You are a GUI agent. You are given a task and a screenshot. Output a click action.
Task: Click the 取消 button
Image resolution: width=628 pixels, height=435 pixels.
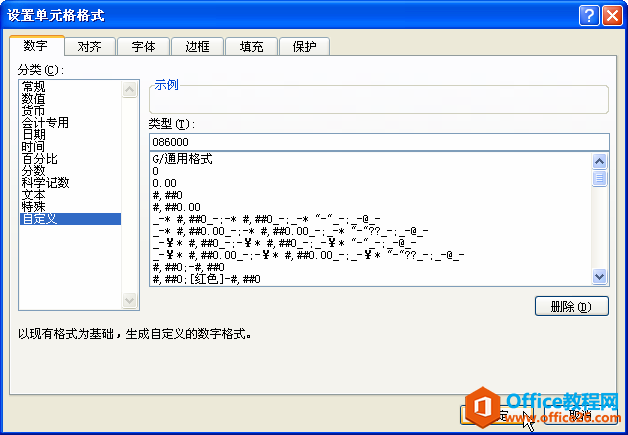click(x=580, y=415)
